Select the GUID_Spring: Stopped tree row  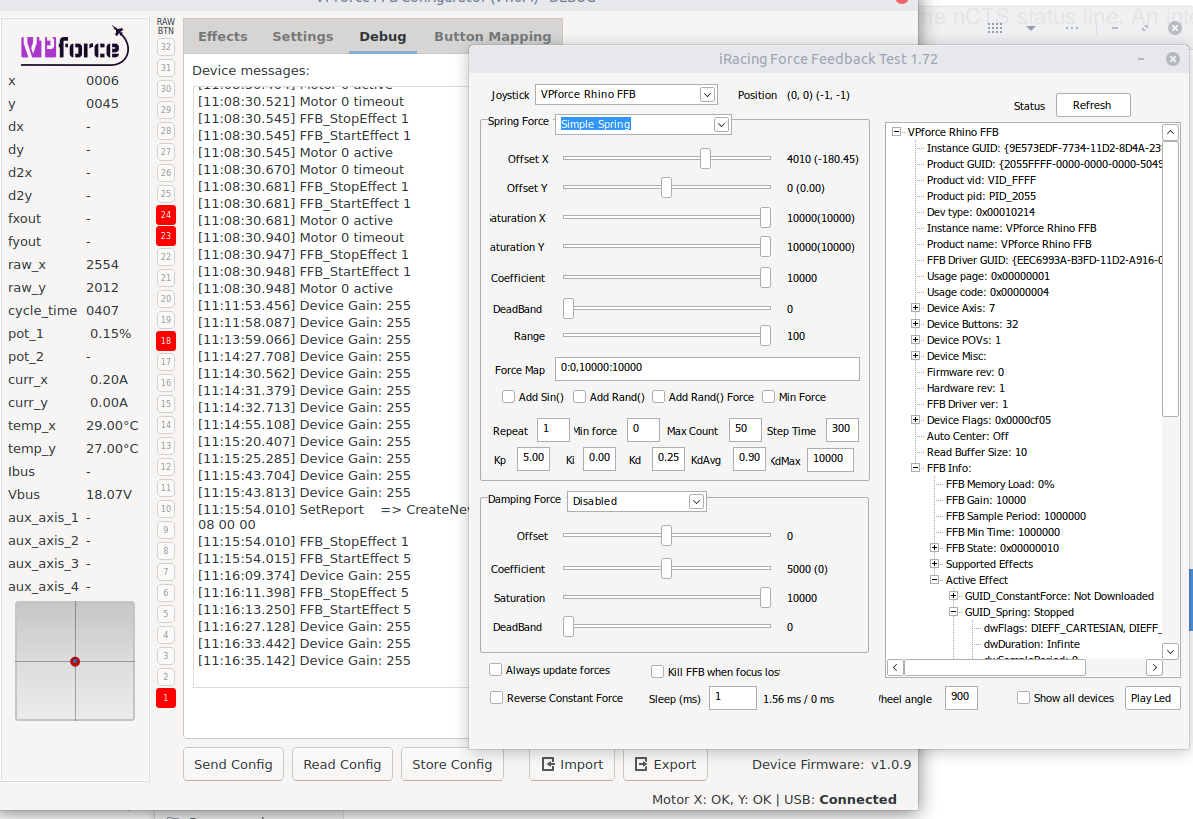click(x=1019, y=612)
